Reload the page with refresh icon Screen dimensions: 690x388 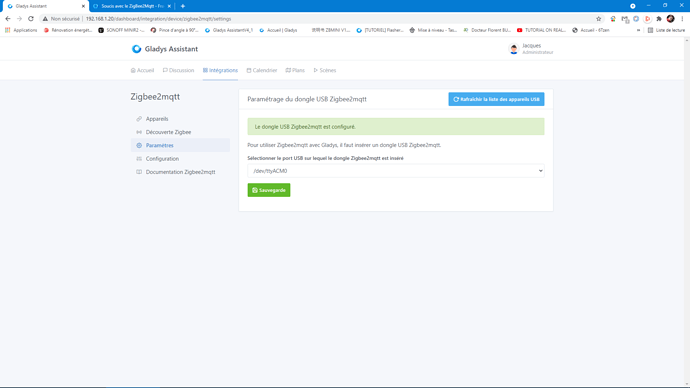pos(31,19)
